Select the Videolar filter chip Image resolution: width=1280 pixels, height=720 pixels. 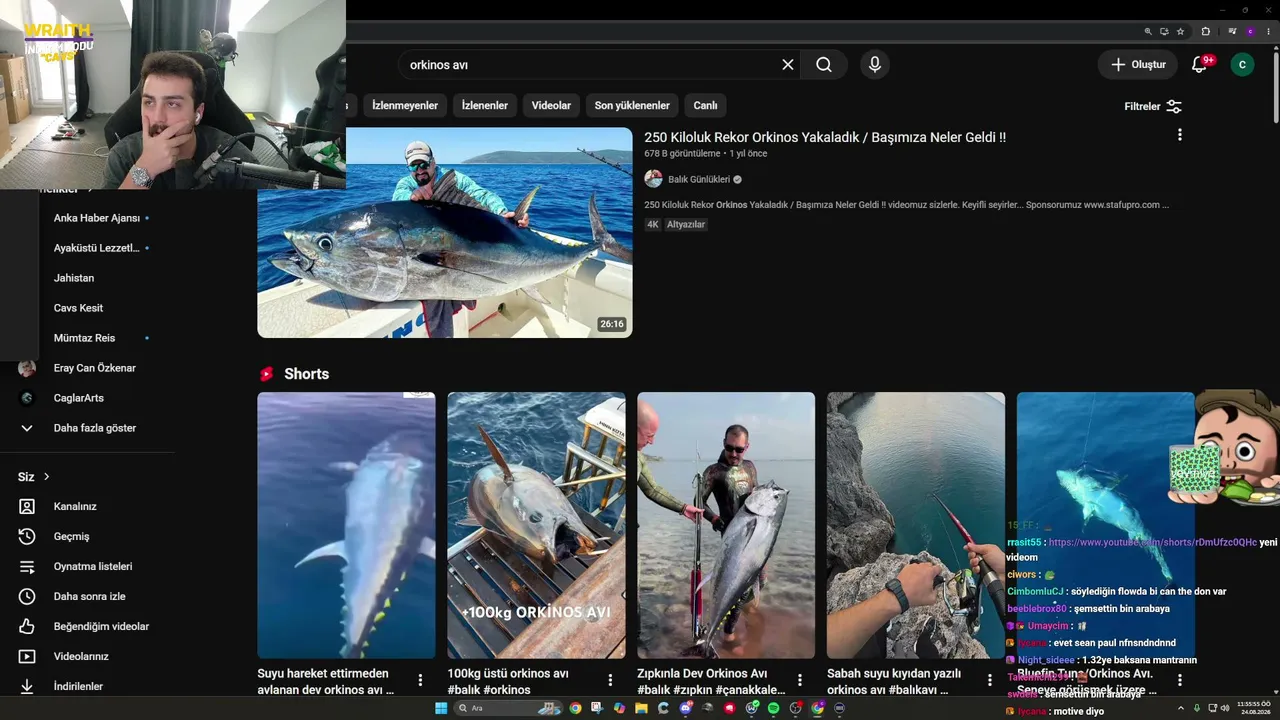click(x=551, y=106)
